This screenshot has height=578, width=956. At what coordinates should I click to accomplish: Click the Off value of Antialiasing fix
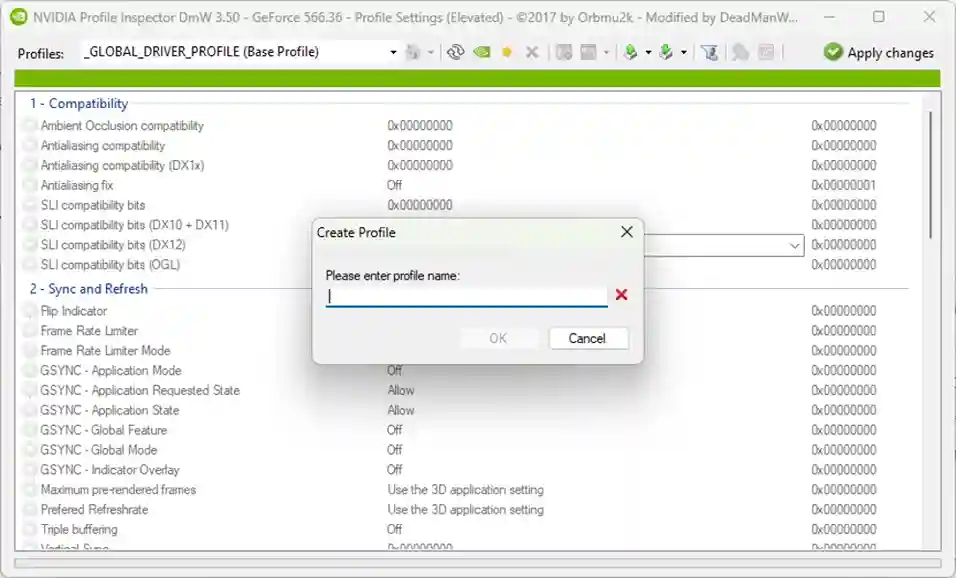394,185
